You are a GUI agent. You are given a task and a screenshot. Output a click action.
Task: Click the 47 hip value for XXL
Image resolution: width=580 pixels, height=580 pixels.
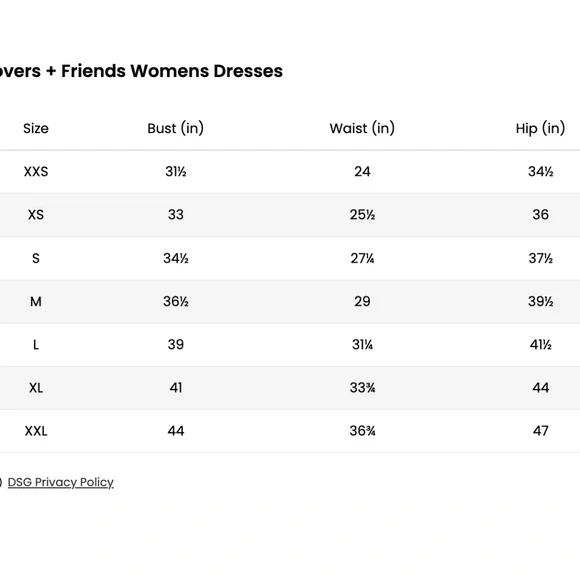pos(540,431)
